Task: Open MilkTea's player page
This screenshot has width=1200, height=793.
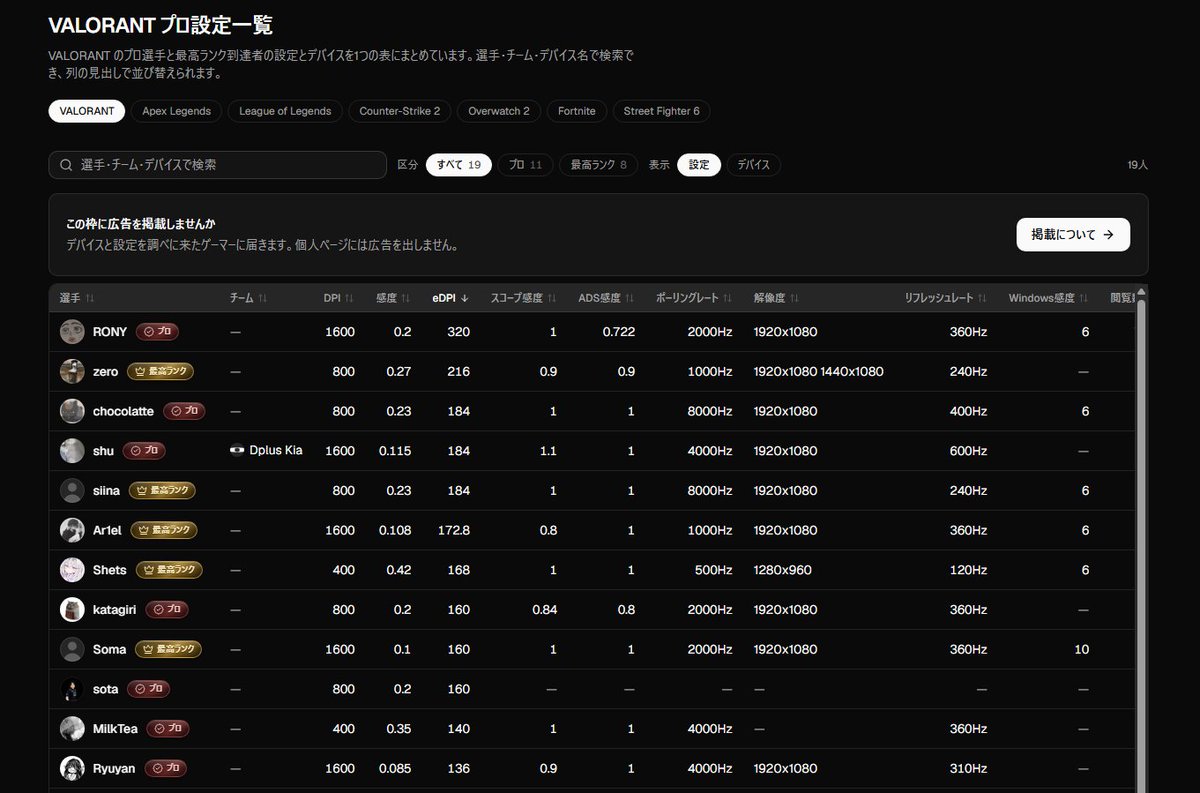Action: point(115,729)
